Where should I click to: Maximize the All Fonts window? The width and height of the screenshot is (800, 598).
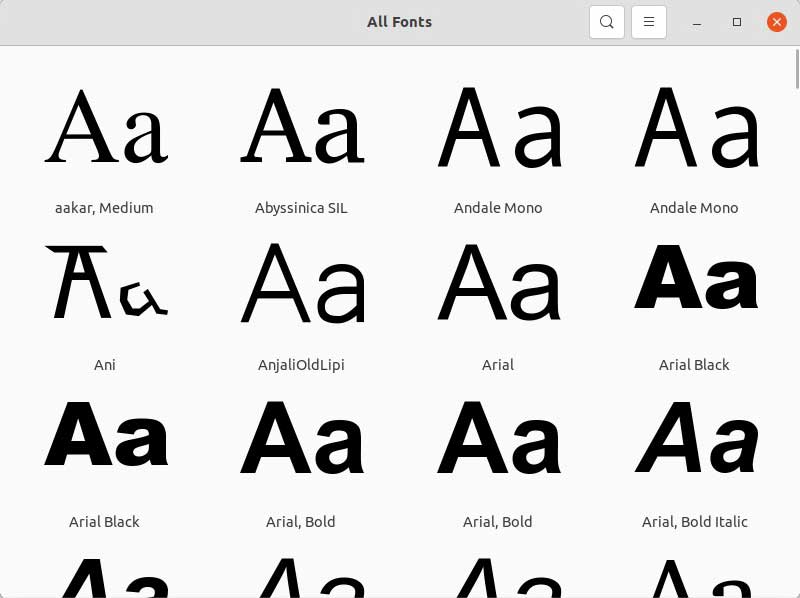(x=737, y=22)
